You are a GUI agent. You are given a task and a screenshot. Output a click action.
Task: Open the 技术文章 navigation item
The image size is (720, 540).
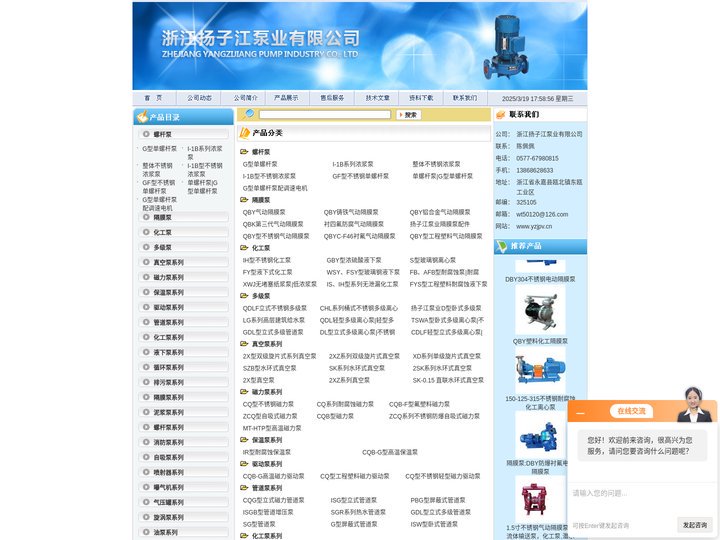tap(377, 98)
